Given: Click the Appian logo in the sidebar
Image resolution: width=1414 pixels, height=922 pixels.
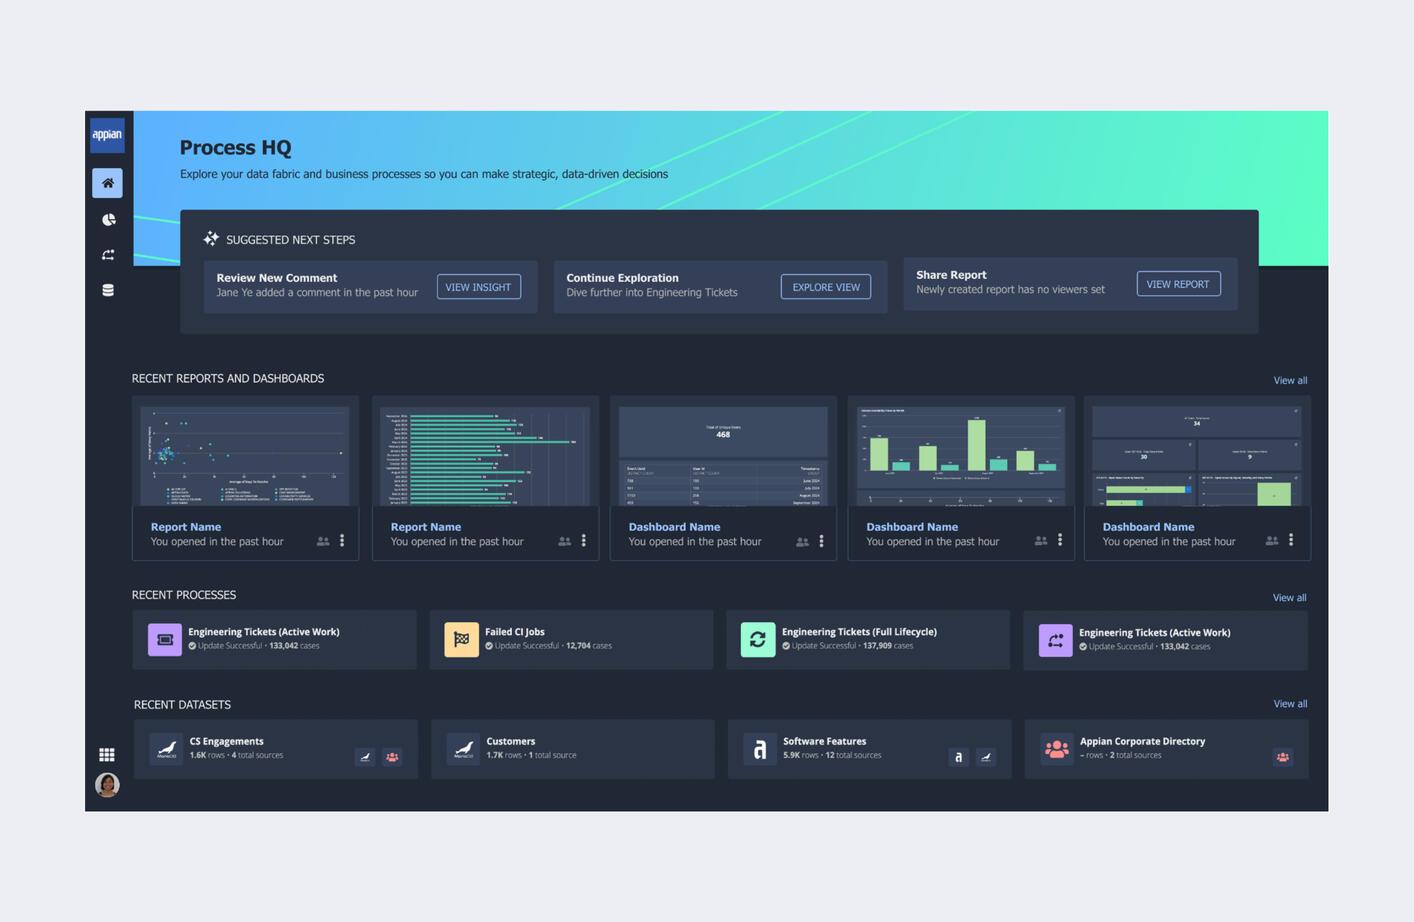Looking at the screenshot, I should click(x=107, y=135).
